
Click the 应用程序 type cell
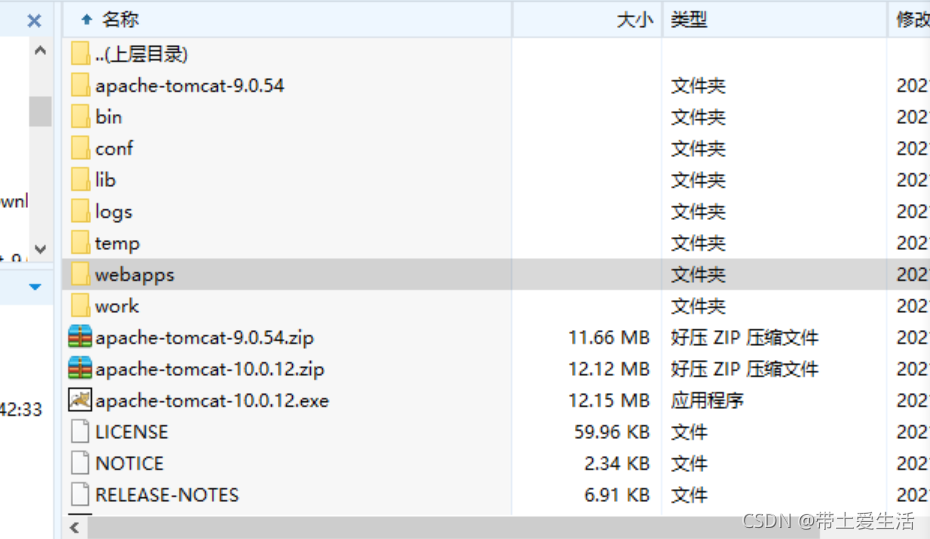707,400
